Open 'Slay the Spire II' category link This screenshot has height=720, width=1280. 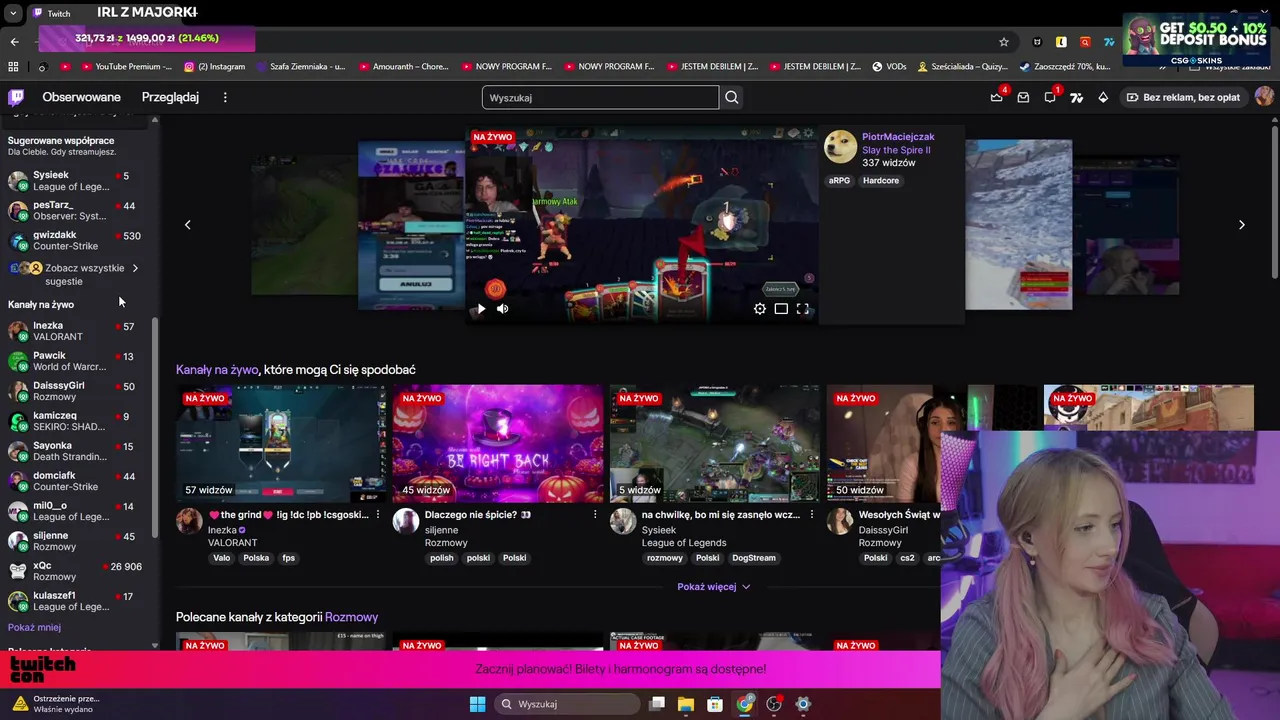coord(896,150)
